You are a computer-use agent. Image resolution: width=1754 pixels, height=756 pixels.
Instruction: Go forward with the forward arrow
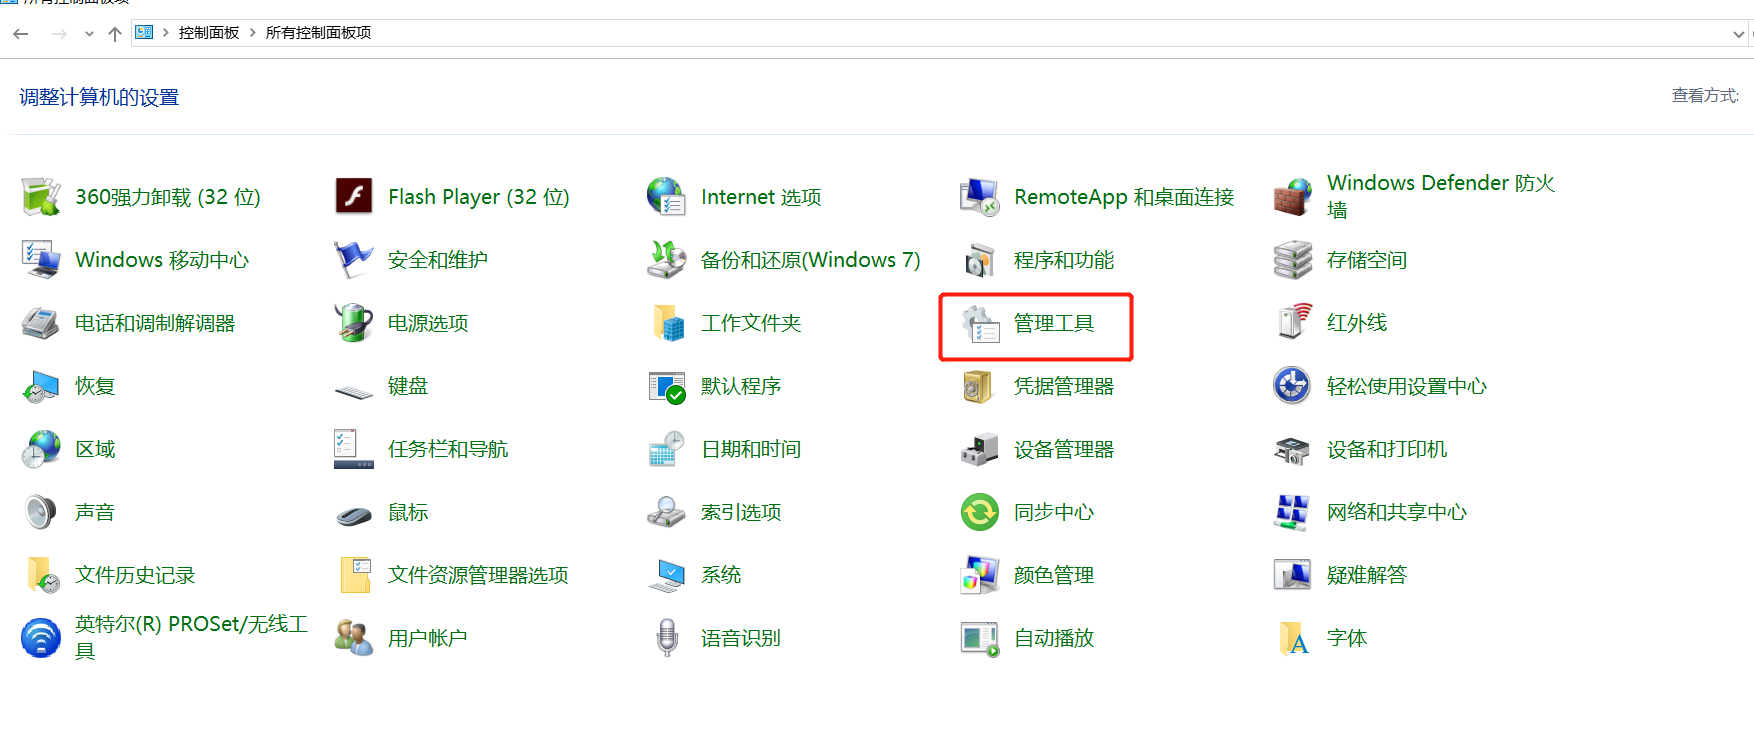[x=59, y=33]
